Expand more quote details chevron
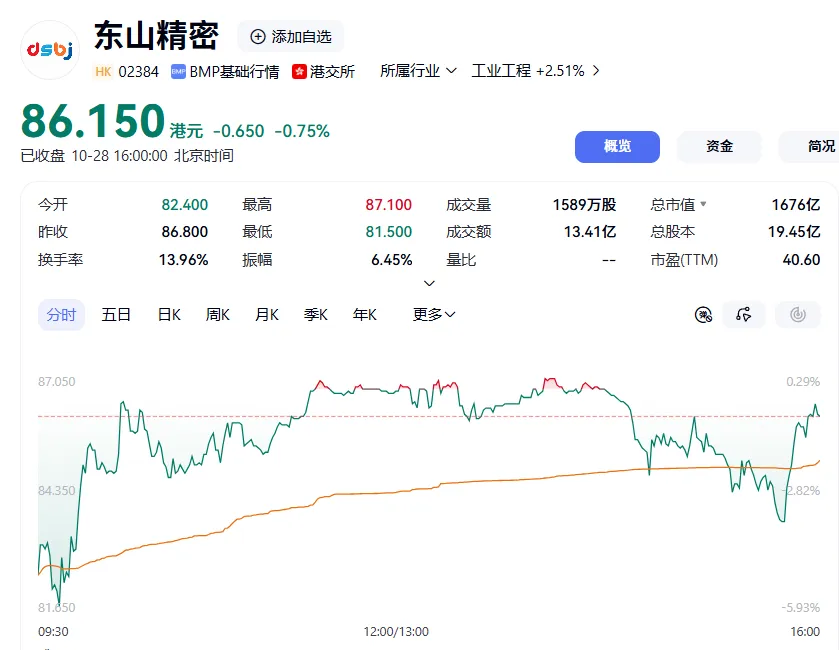Screen dimensions: 839x650 [429, 283]
